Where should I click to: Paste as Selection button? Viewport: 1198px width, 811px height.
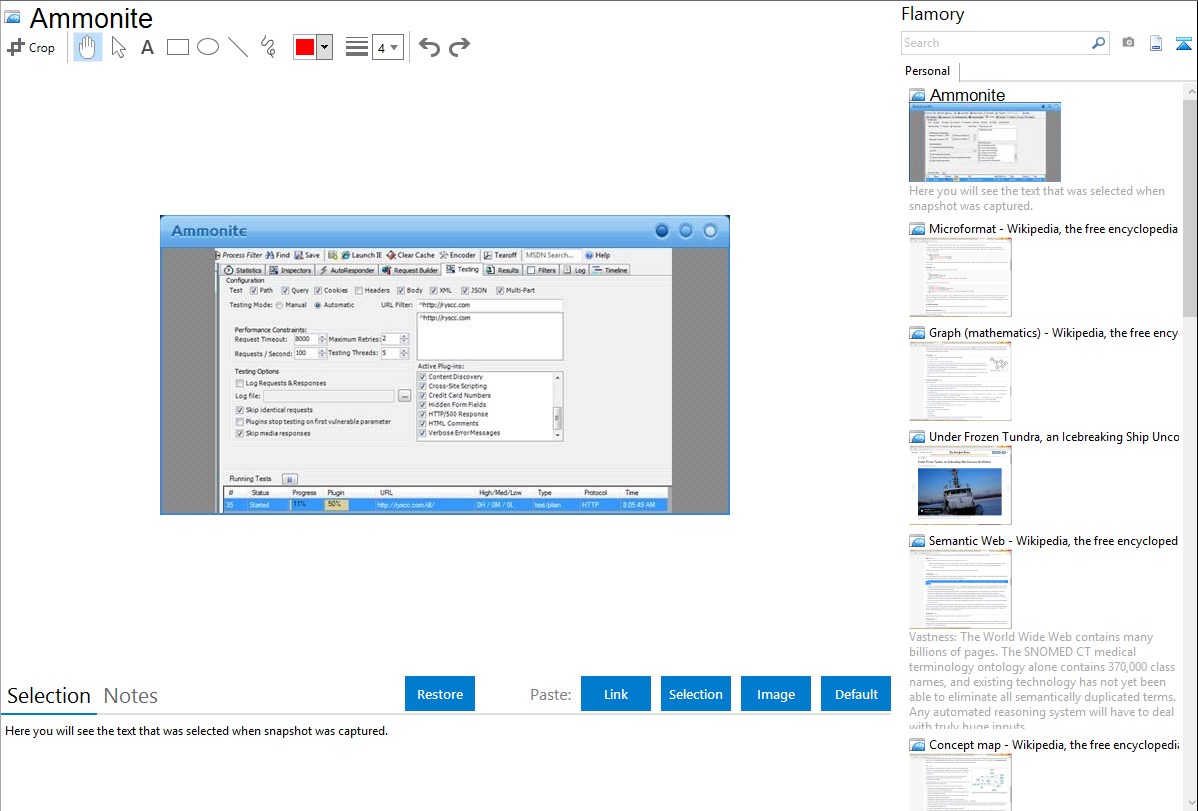tap(695, 694)
